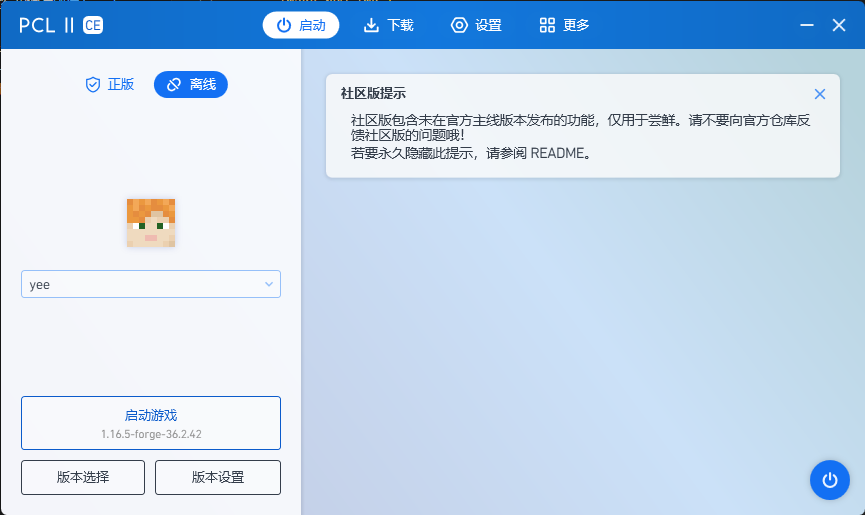Expand the yee username dropdown arrow

(269, 284)
